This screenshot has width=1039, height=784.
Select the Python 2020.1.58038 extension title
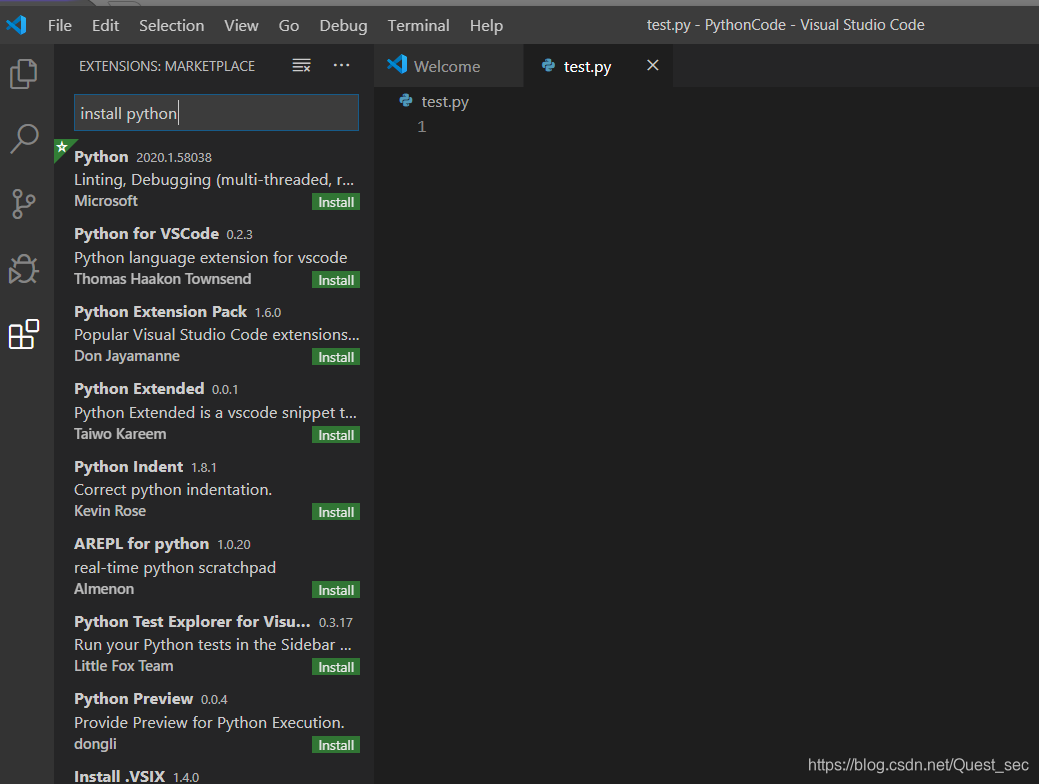101,157
